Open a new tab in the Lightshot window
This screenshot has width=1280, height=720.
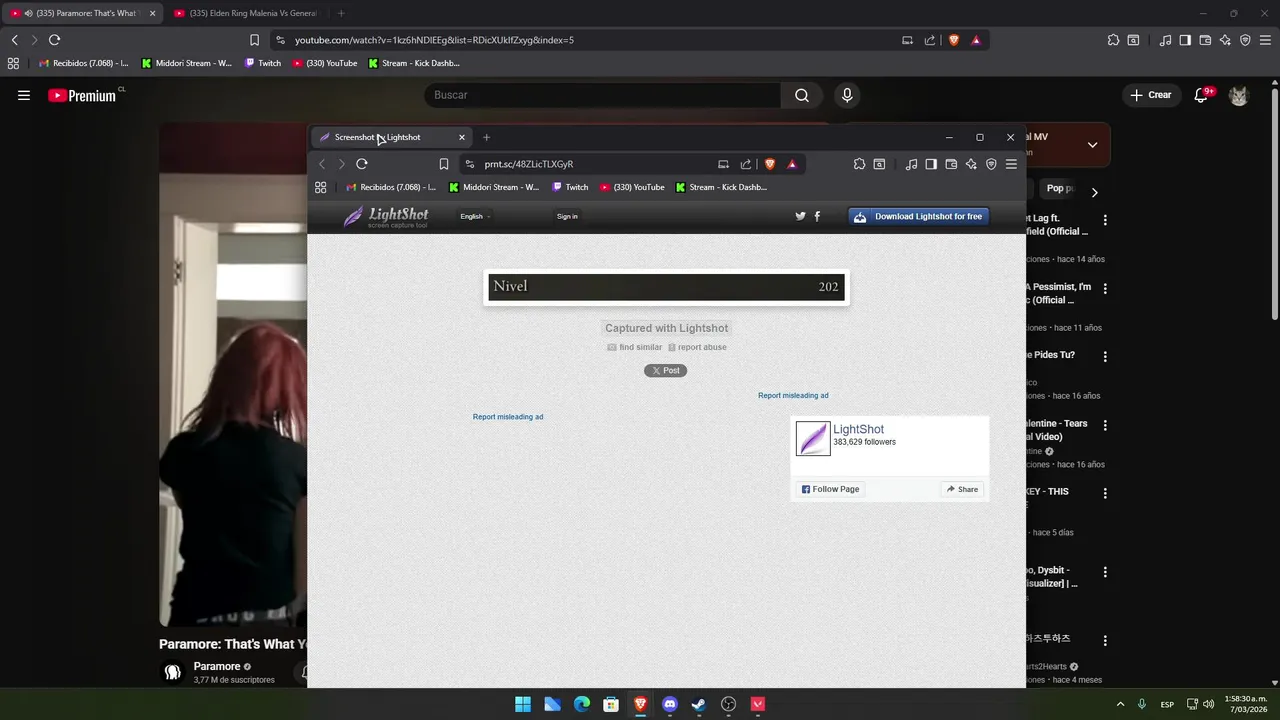(486, 137)
